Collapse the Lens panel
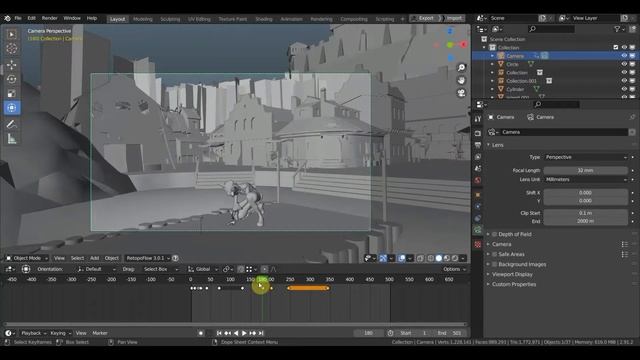The image size is (640, 360). [497, 145]
